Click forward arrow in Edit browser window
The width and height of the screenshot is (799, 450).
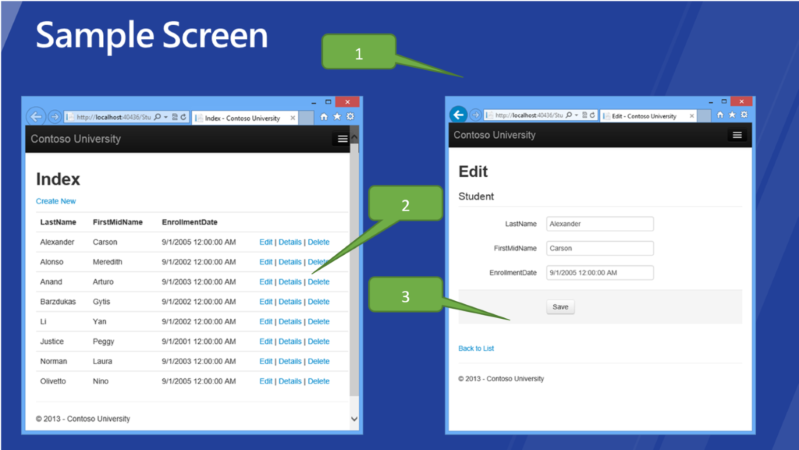475,115
